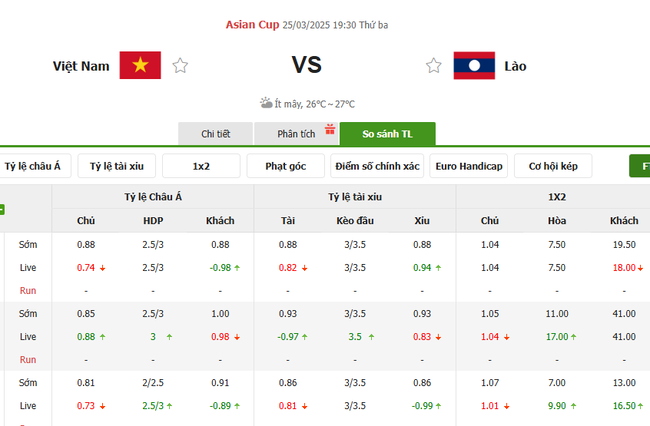Screen dimensions: 650x426
Task: Open Điểm số chính xác odds
Action: click(378, 166)
